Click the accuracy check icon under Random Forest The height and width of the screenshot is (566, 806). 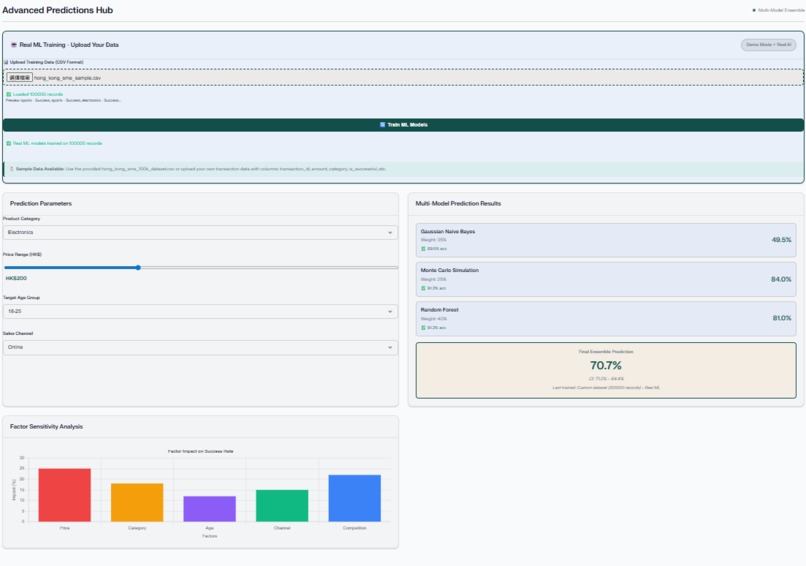(424, 327)
